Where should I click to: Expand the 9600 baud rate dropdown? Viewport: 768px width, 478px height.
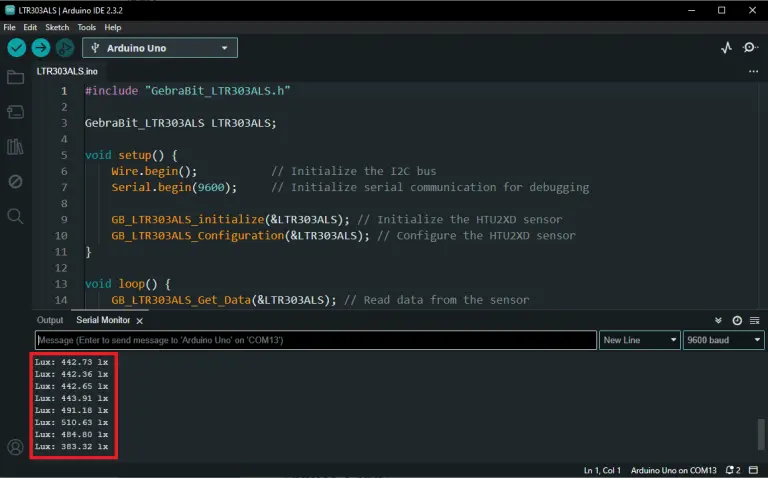pos(723,340)
